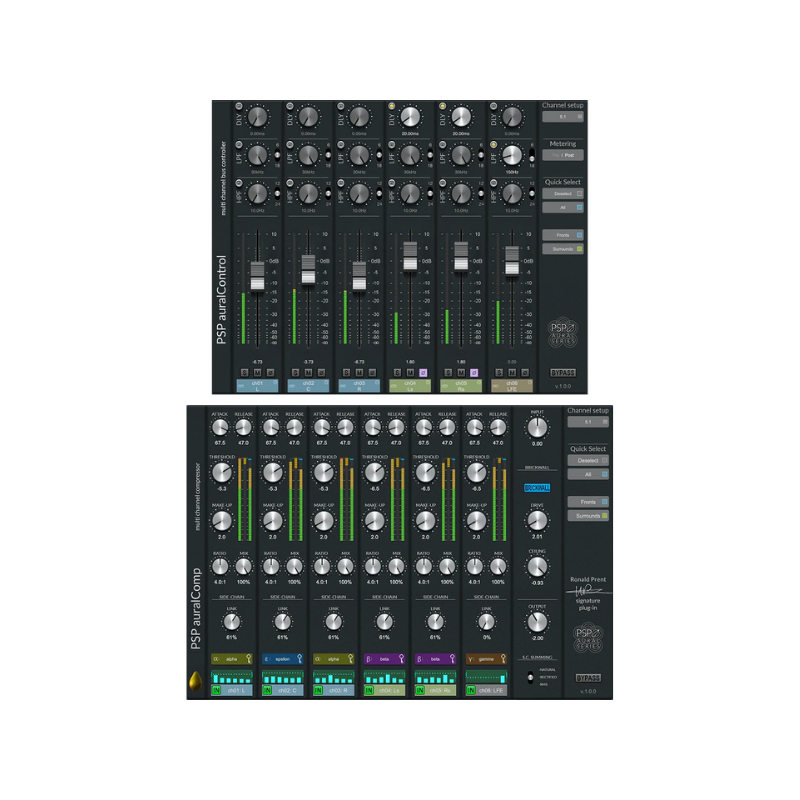Click the link icon on ch01 L label

click(x=241, y=386)
